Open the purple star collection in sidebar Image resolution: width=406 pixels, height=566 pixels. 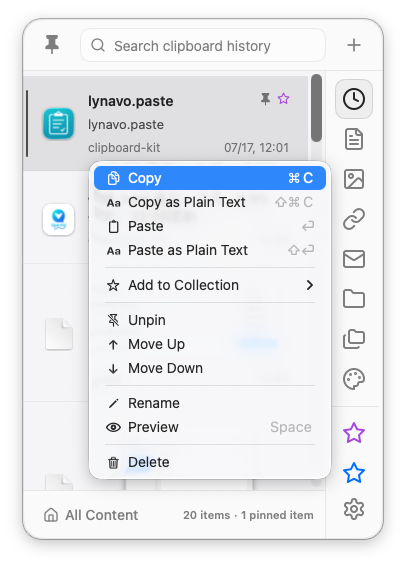point(354,433)
